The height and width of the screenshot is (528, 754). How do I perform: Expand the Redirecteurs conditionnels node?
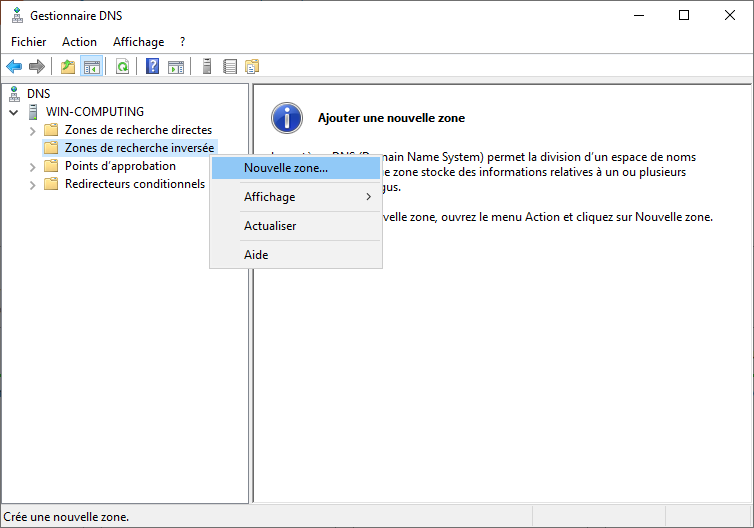[x=33, y=184]
